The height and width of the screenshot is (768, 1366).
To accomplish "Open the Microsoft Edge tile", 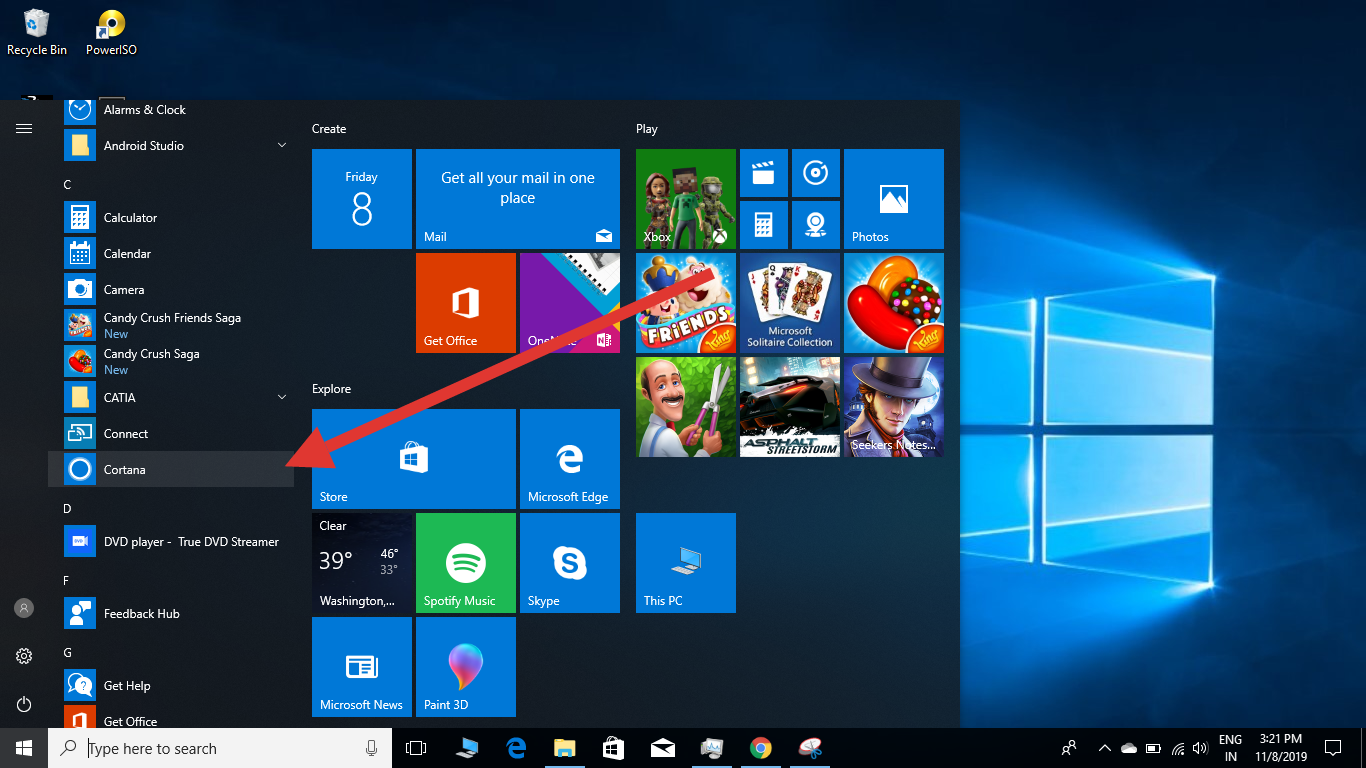I will 570,459.
